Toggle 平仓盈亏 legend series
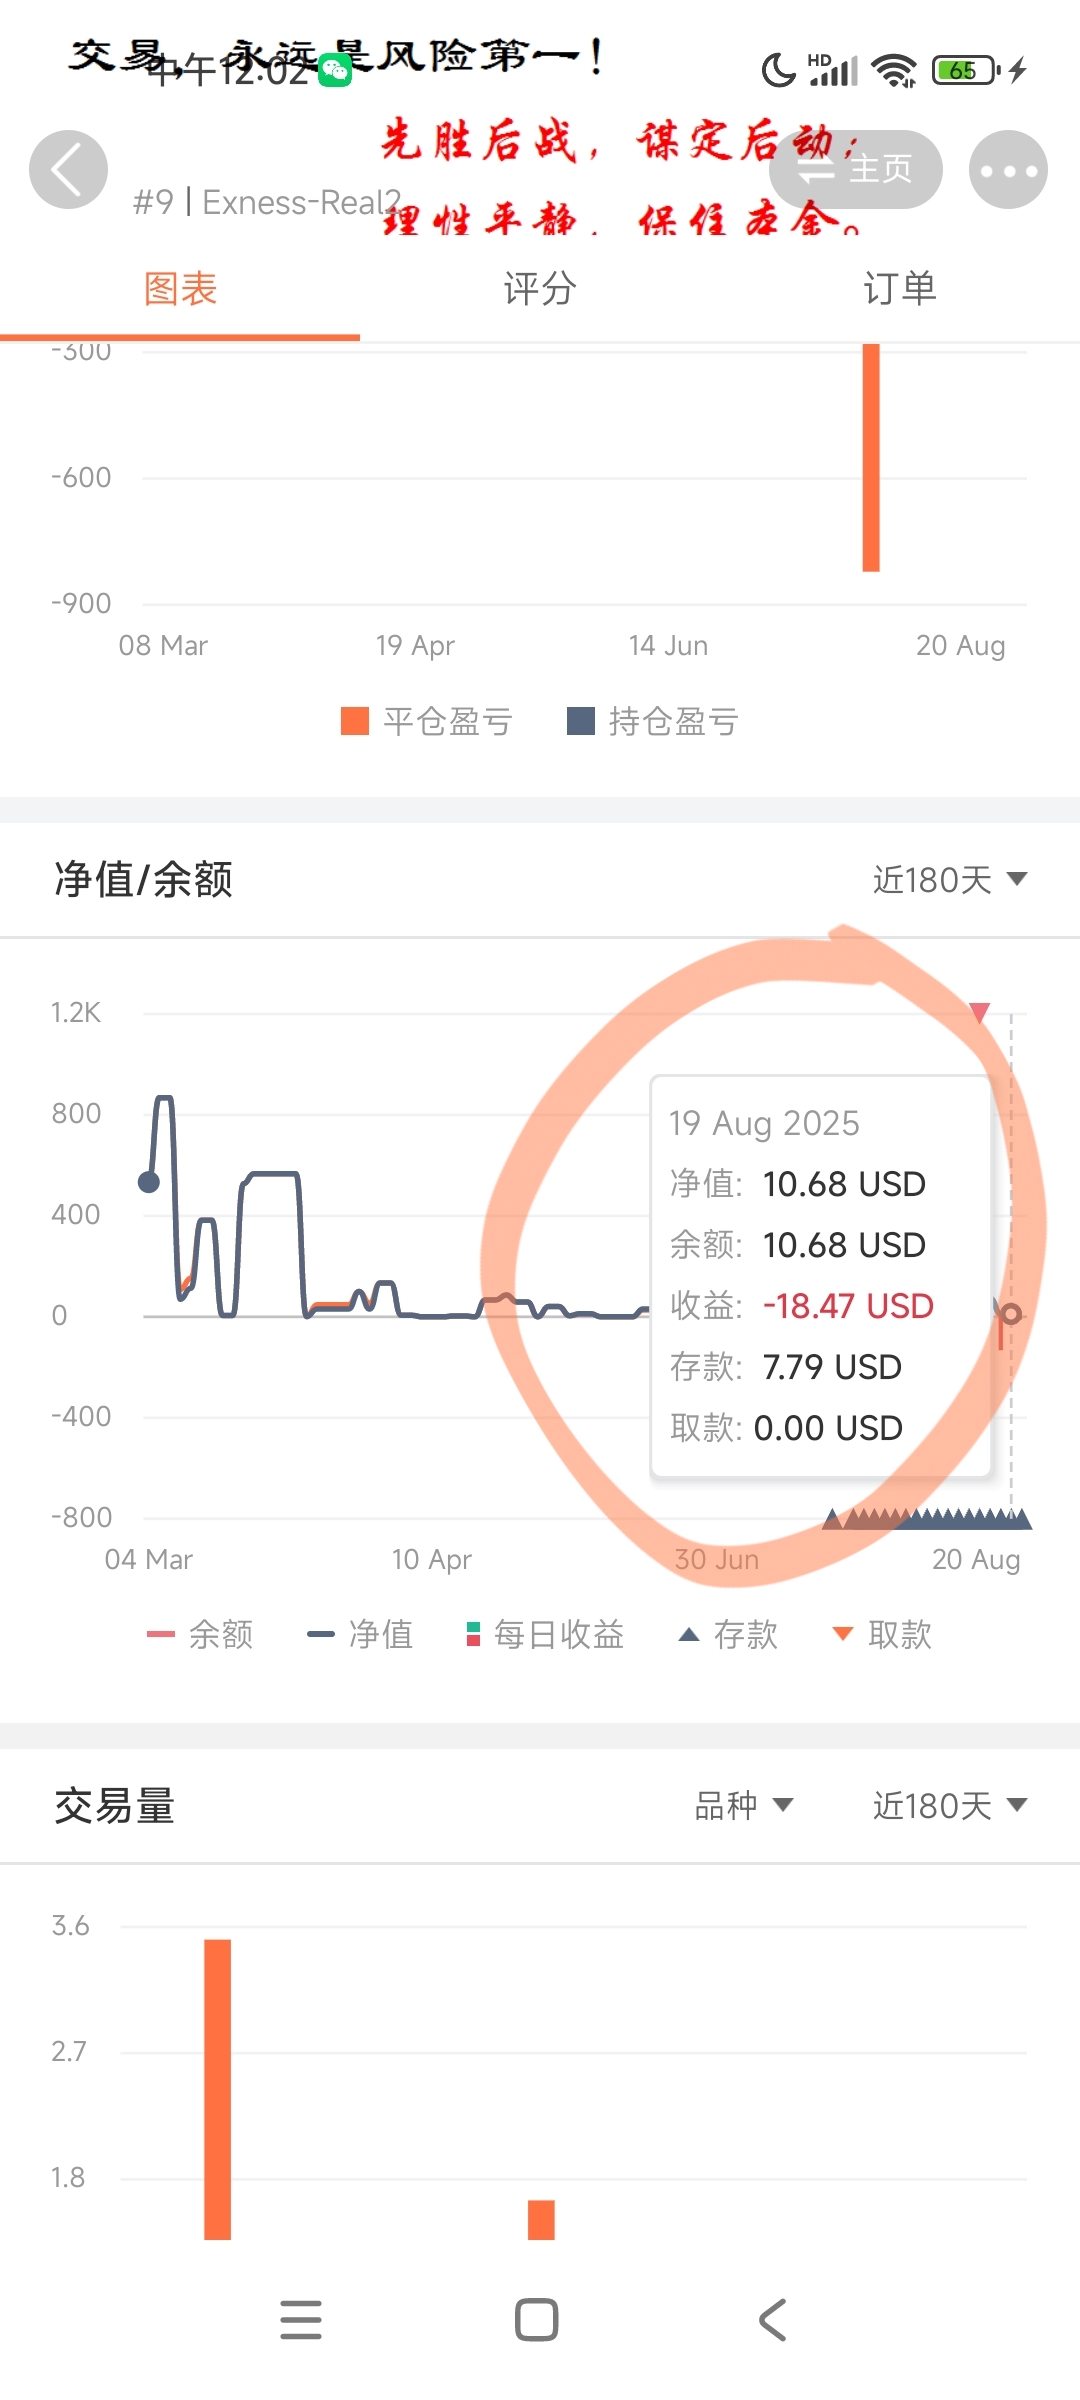1080x2400 pixels. (x=427, y=721)
